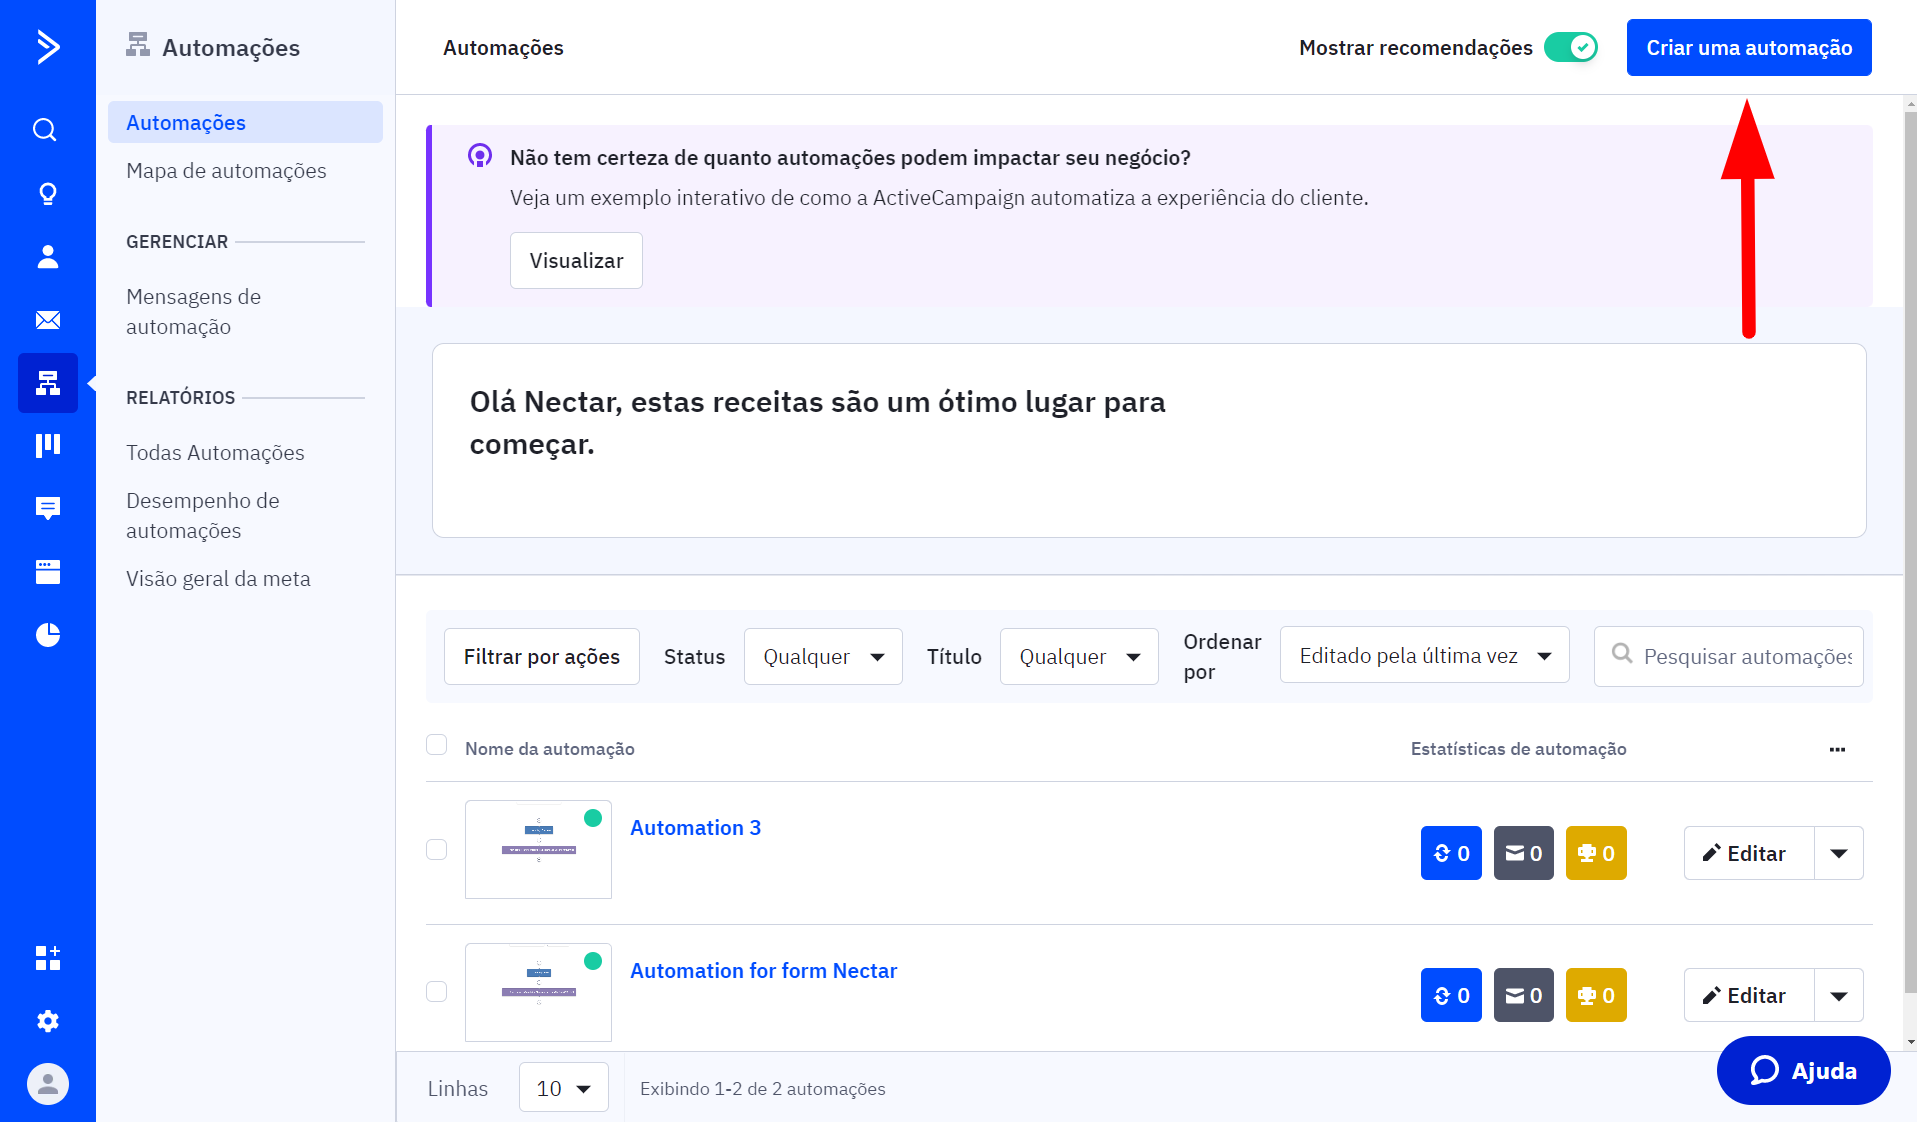Click yellow goals badge for Automation 3
The image size is (1917, 1122).
[1596, 853]
